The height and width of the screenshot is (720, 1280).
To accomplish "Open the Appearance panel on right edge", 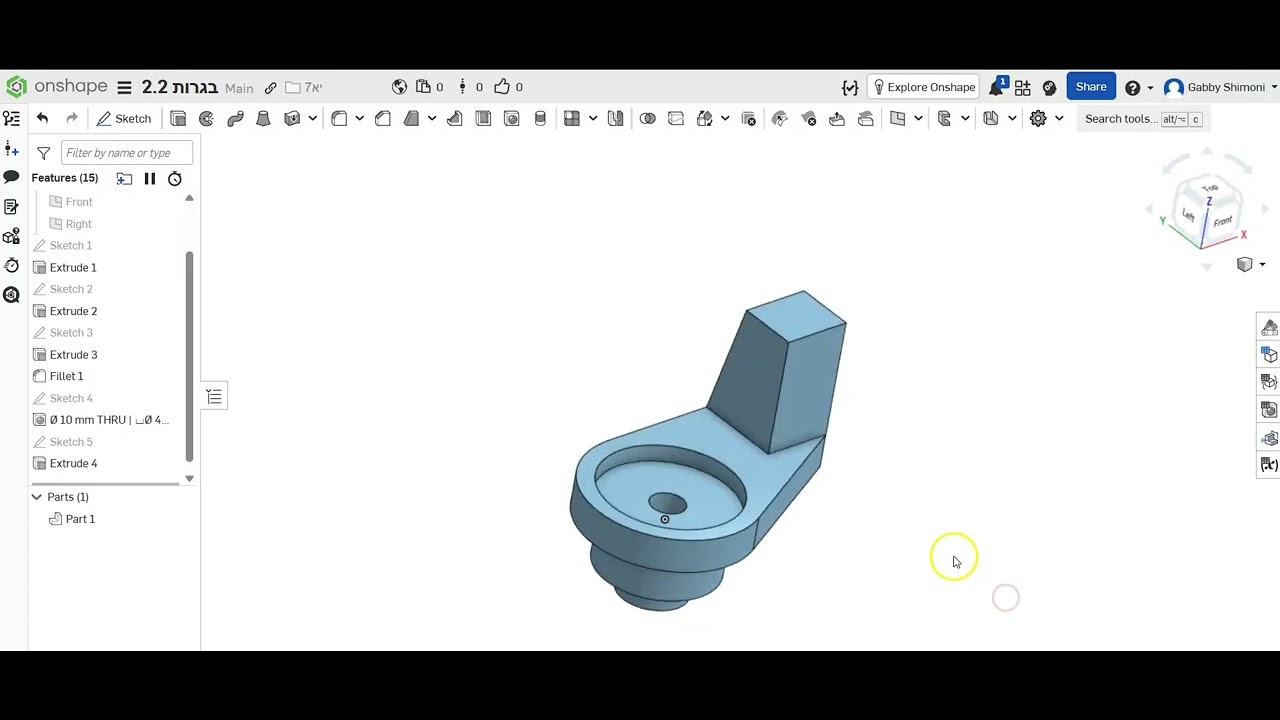I will click(1269, 328).
